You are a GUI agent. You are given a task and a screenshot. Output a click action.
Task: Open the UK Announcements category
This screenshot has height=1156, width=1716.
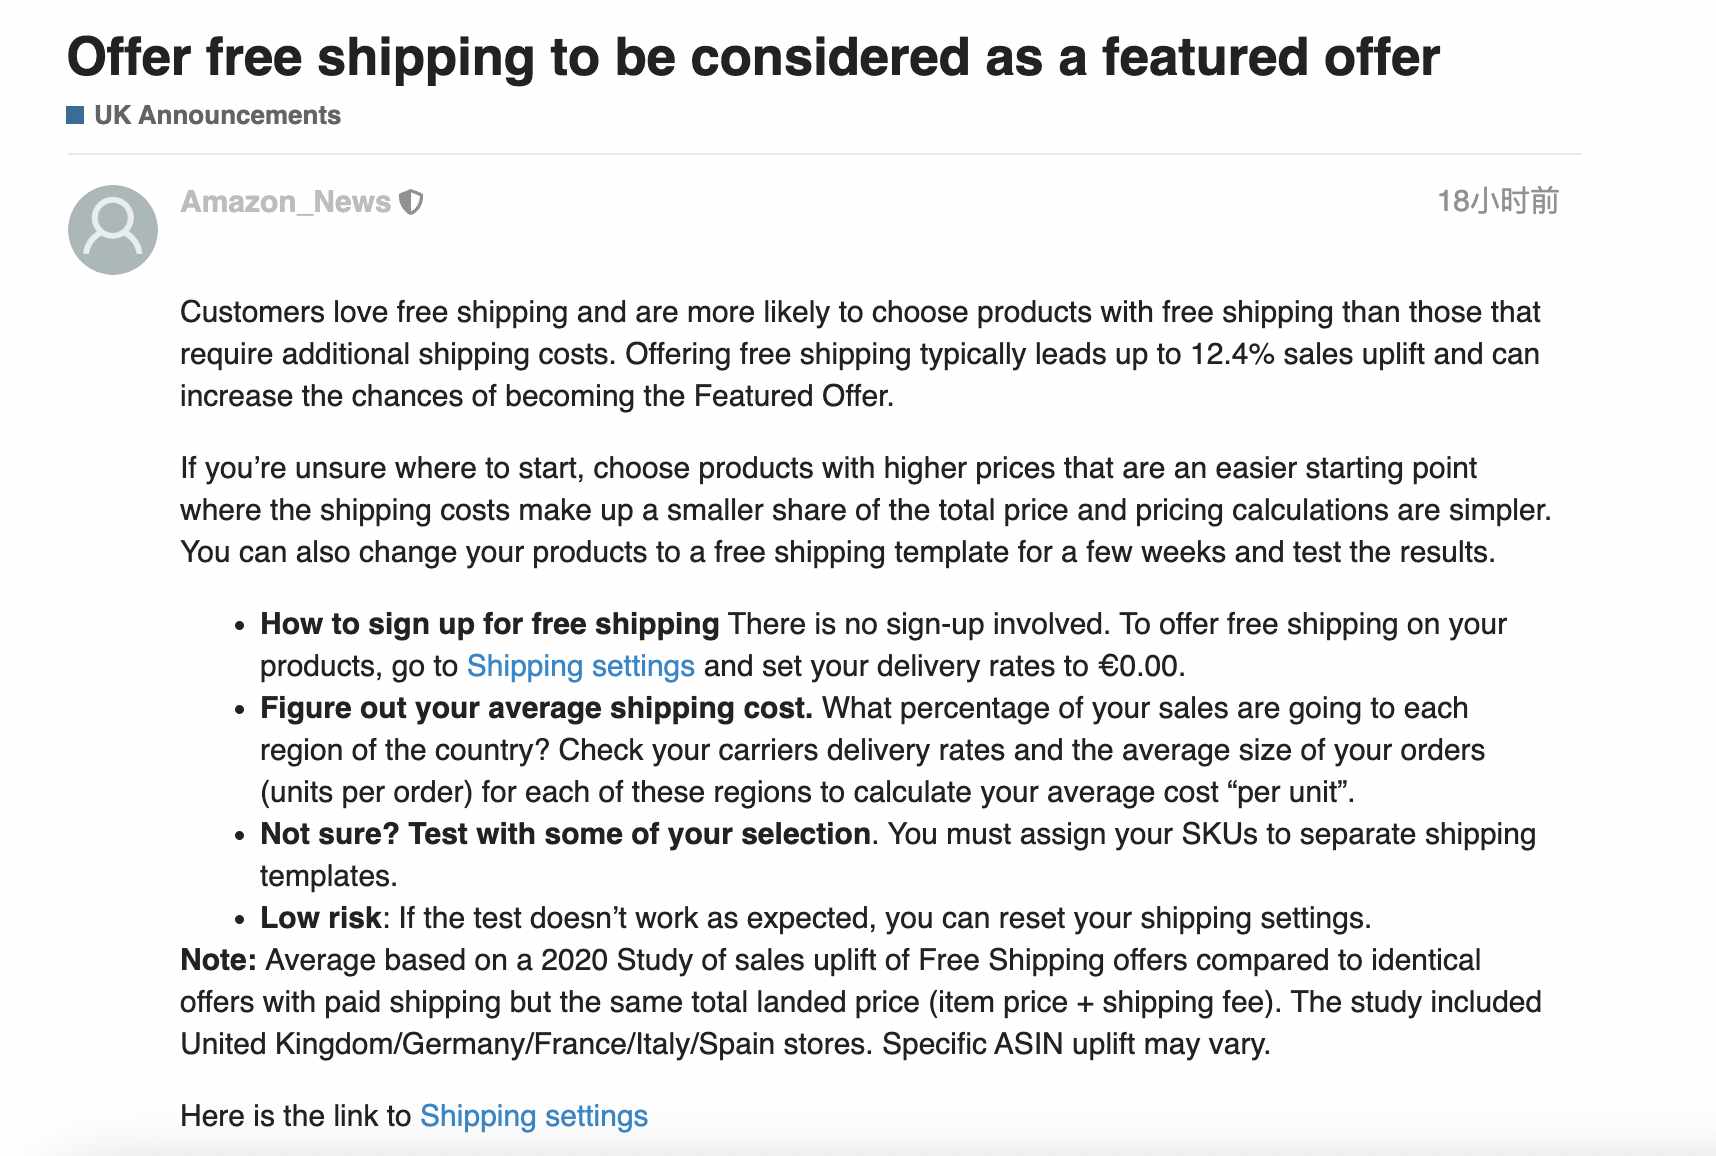[x=217, y=115]
